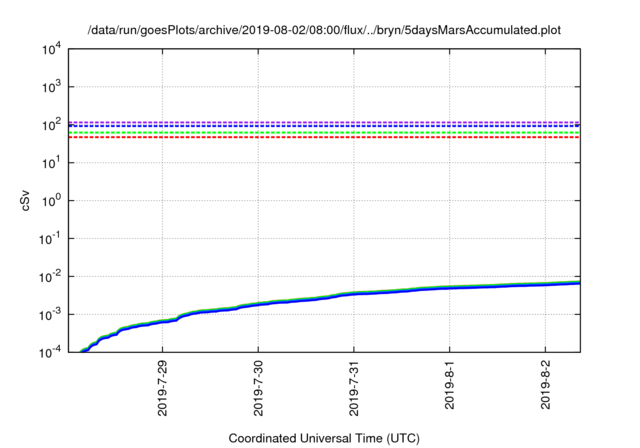This screenshot has width=640, height=448.
Task: Click the plot title file path text
Action: (x=324, y=30)
